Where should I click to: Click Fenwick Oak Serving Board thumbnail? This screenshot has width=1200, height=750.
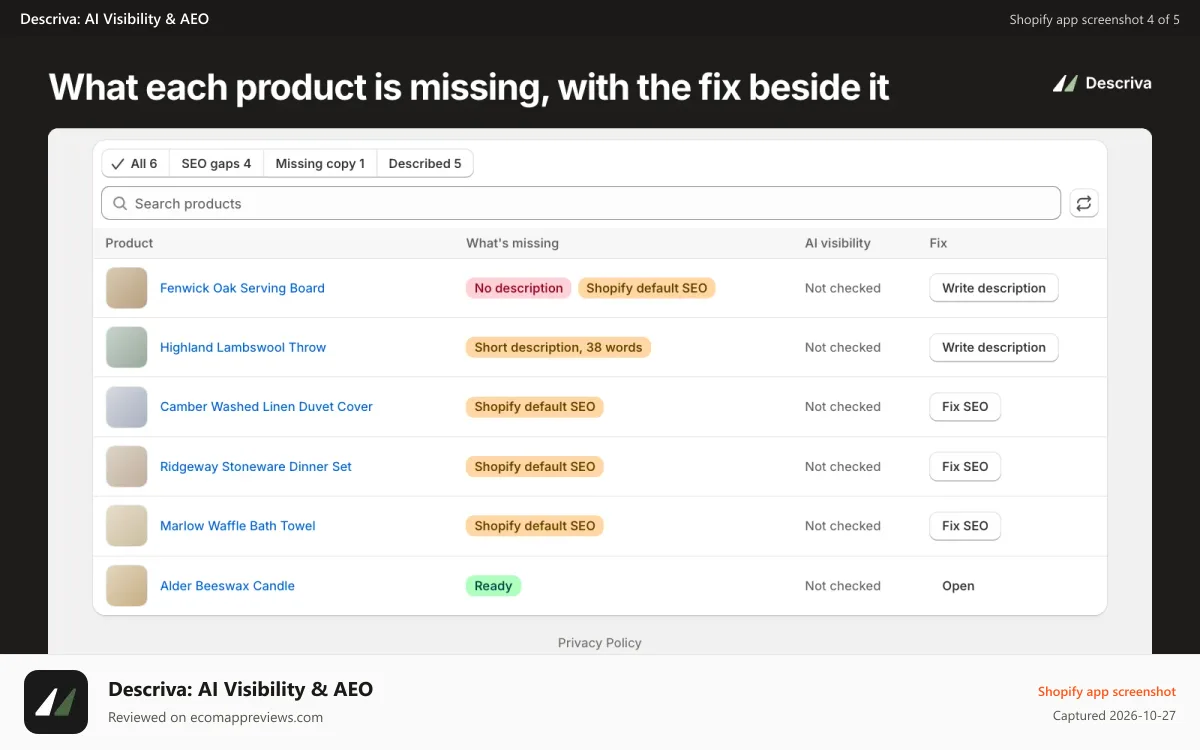click(127, 288)
